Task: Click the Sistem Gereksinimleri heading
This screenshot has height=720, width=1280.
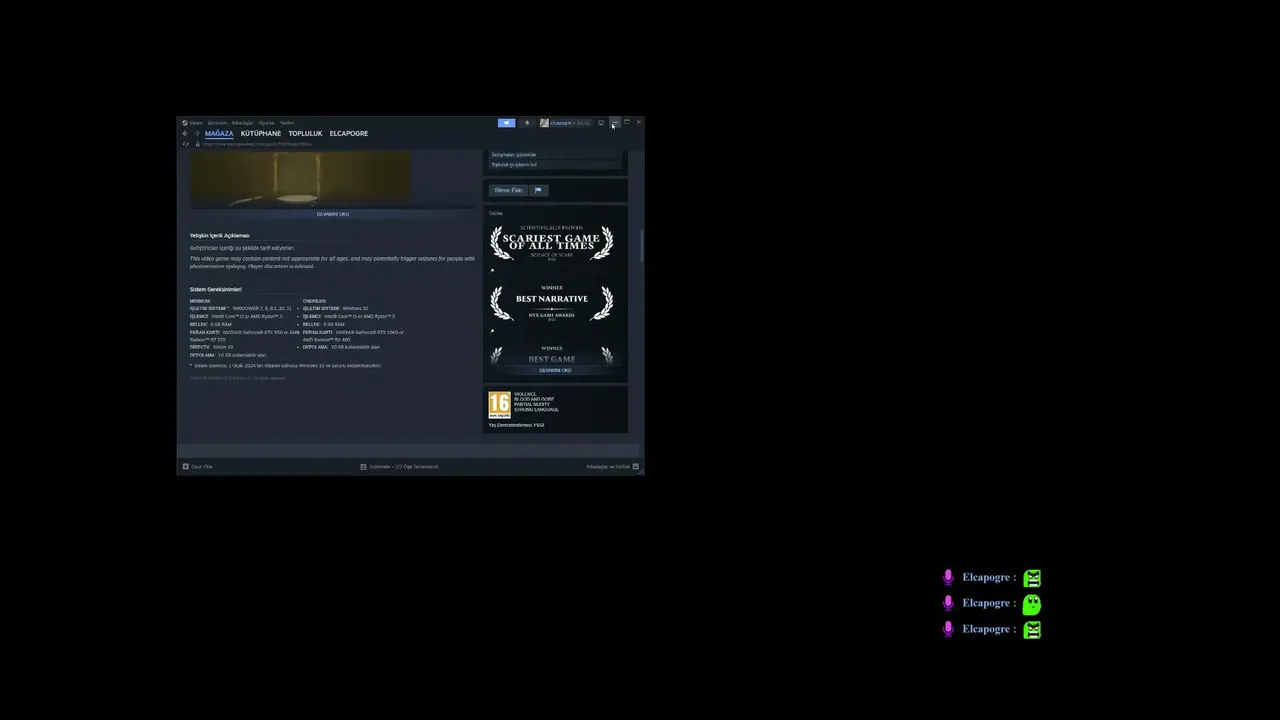Action: click(216, 289)
